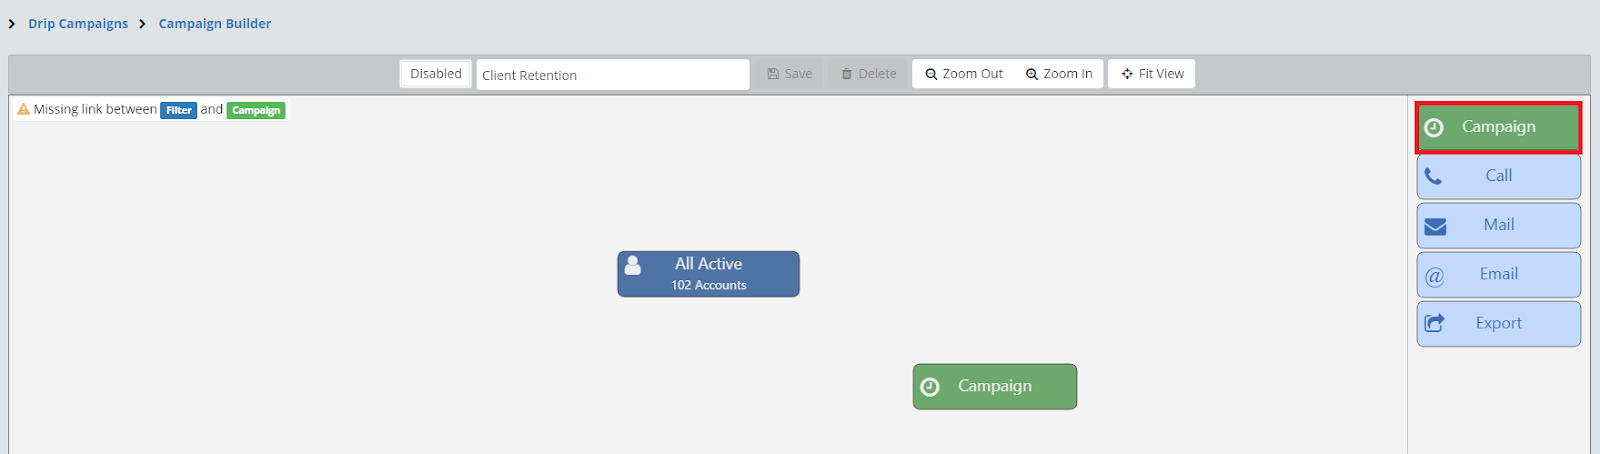Toggle the Disabled campaign status button

(436, 74)
